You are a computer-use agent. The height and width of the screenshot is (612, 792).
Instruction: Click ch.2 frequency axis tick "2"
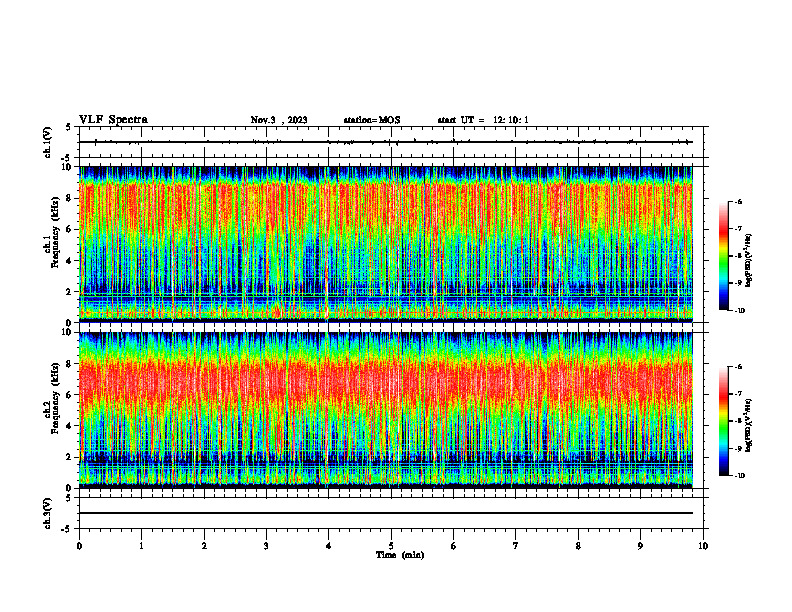click(70, 457)
